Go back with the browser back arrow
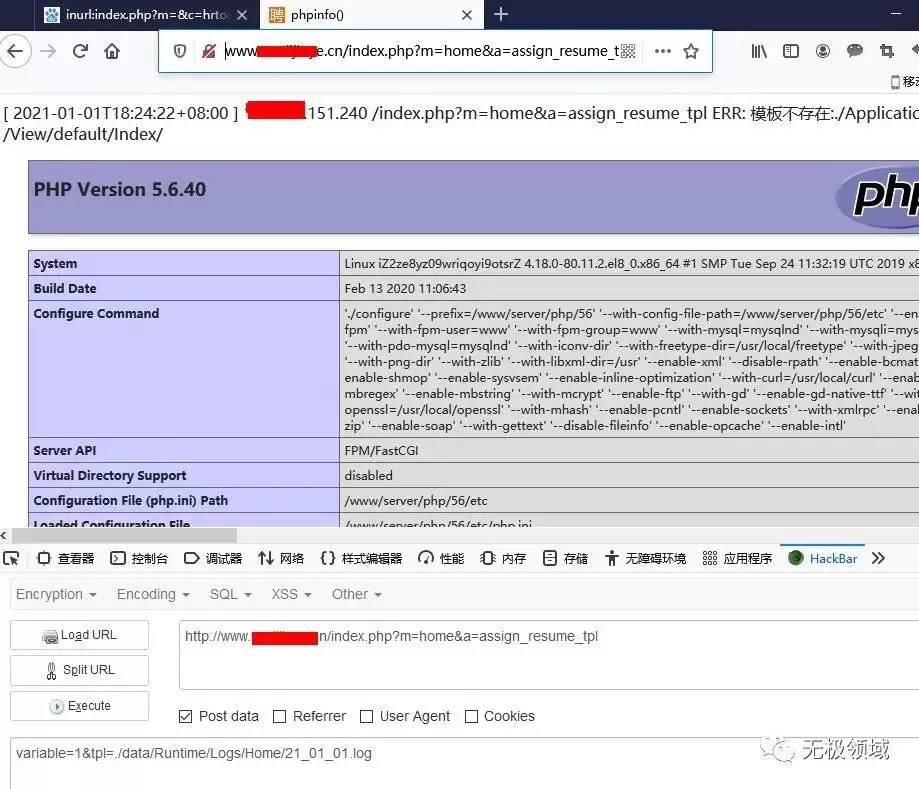Image resolution: width=919 pixels, height=789 pixels. point(15,52)
